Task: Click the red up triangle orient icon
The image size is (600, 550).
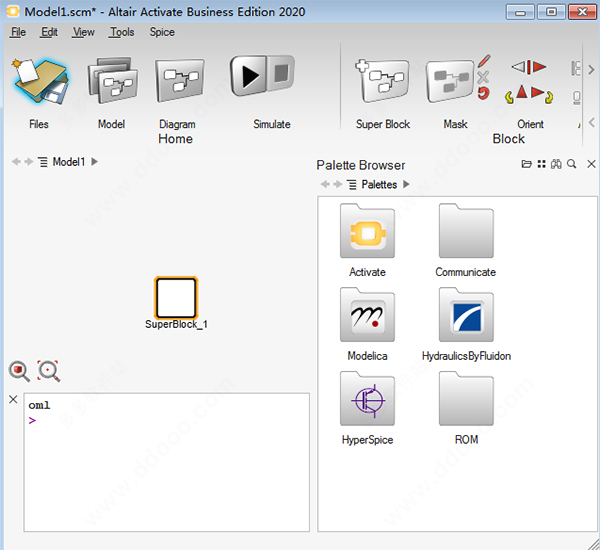Action: (522, 92)
